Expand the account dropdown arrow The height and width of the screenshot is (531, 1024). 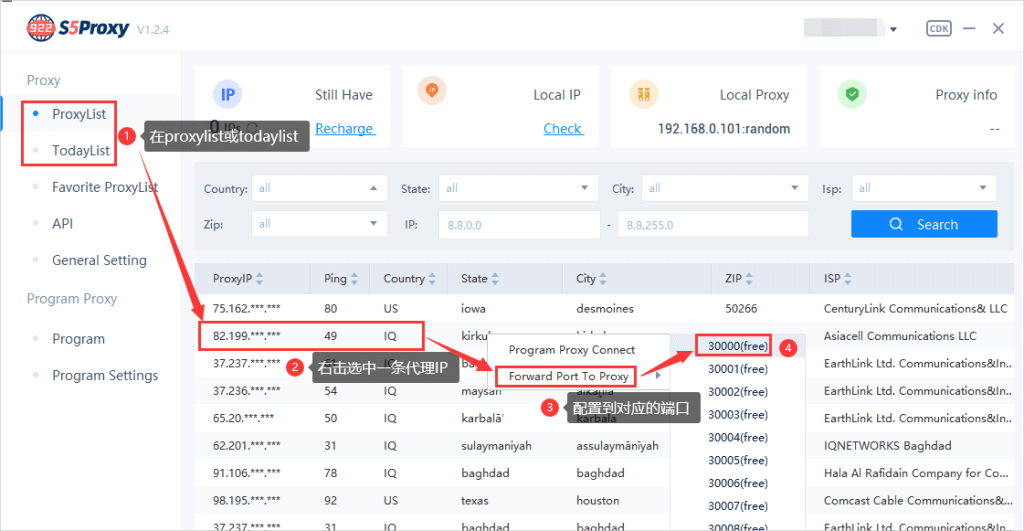pos(893,29)
